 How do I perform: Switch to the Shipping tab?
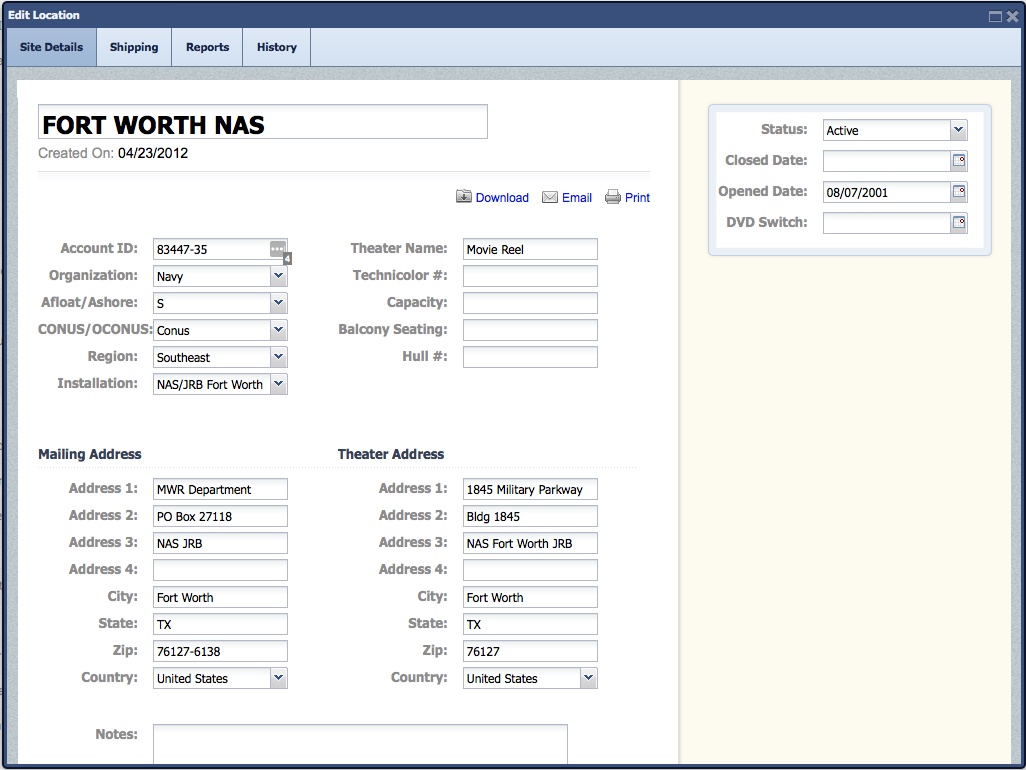coord(134,47)
